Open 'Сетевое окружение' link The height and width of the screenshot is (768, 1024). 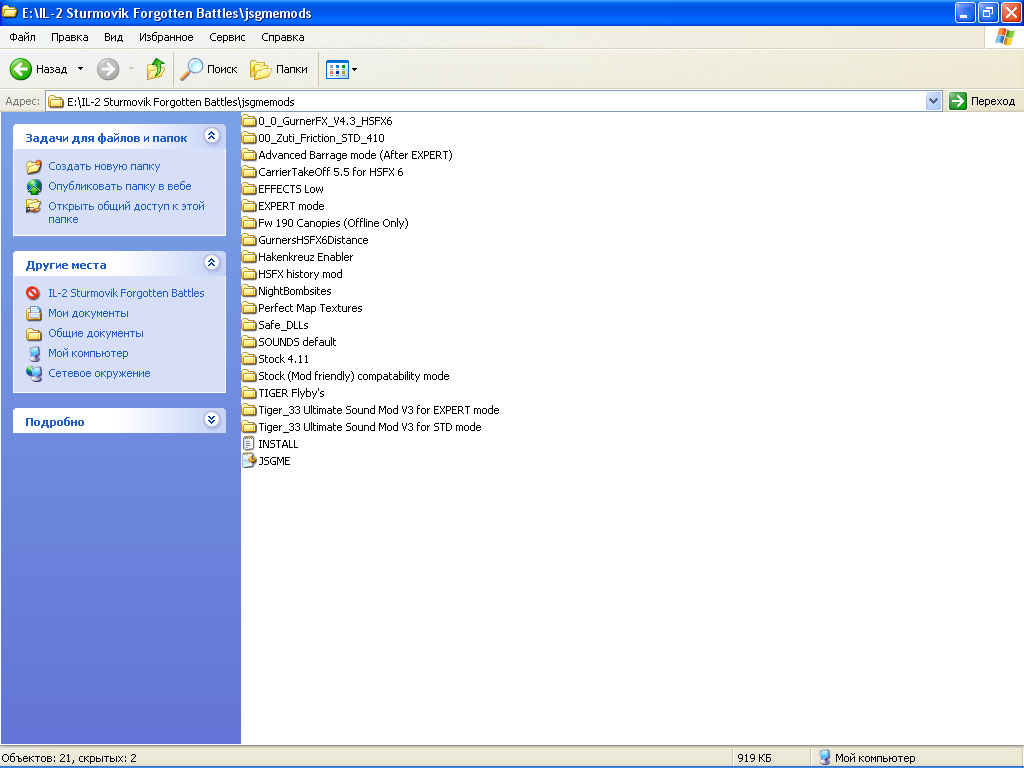pyautogui.click(x=99, y=373)
